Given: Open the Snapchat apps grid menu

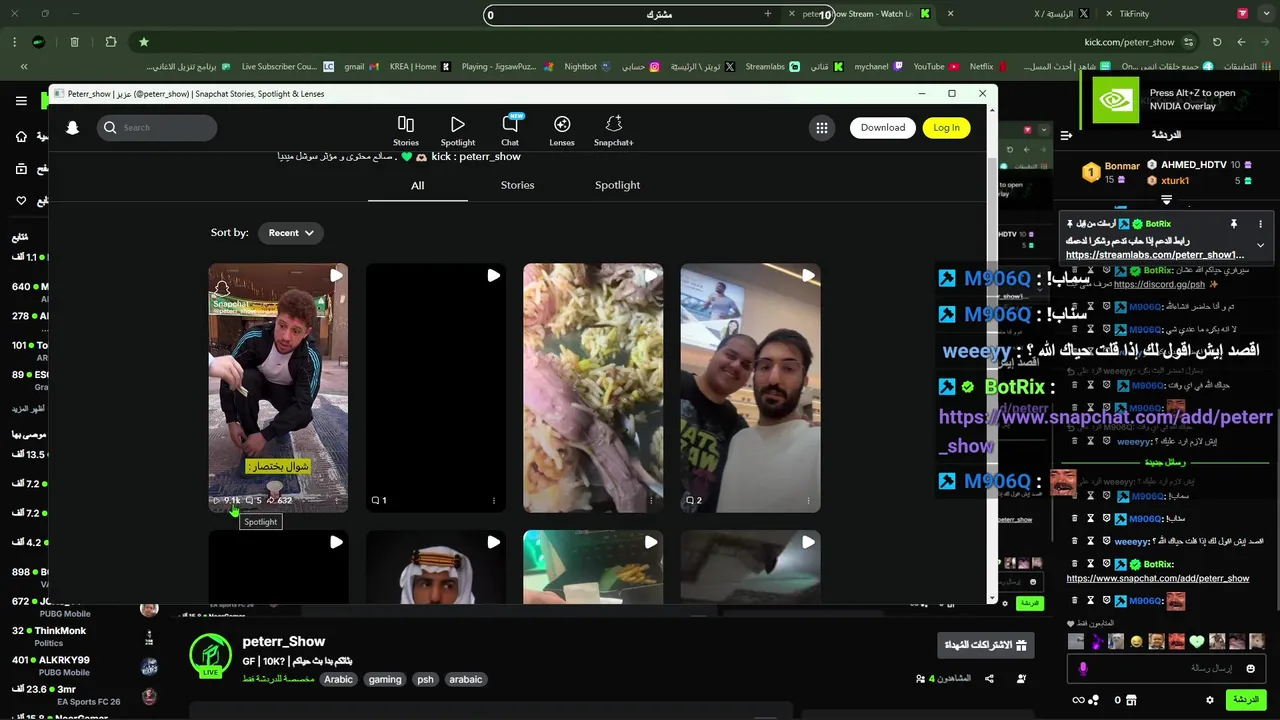Looking at the screenshot, I should click(x=822, y=128).
